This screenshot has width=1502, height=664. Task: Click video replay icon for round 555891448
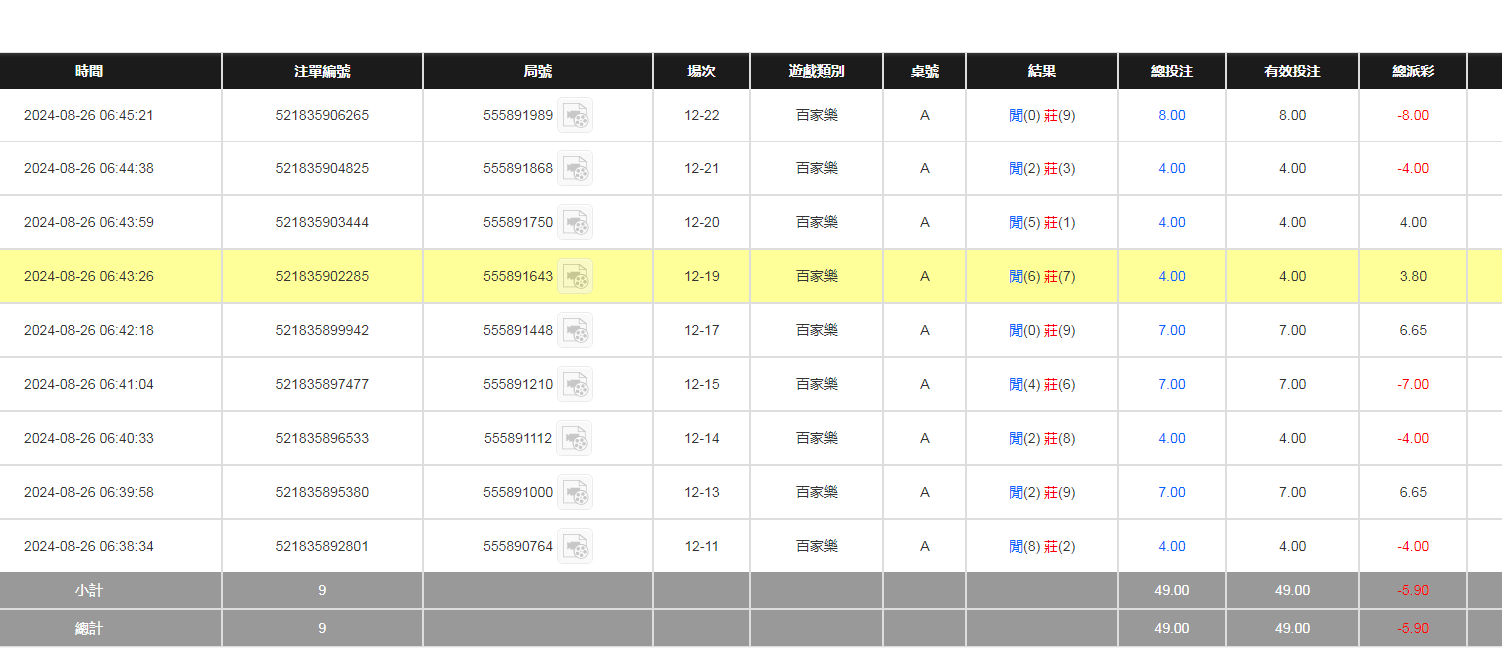tap(575, 331)
